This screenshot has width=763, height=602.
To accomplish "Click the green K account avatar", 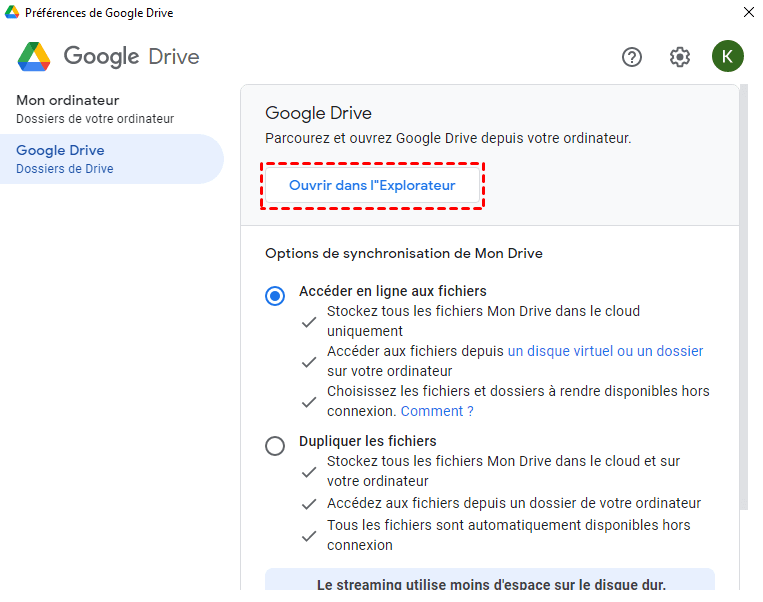I will (727, 56).
